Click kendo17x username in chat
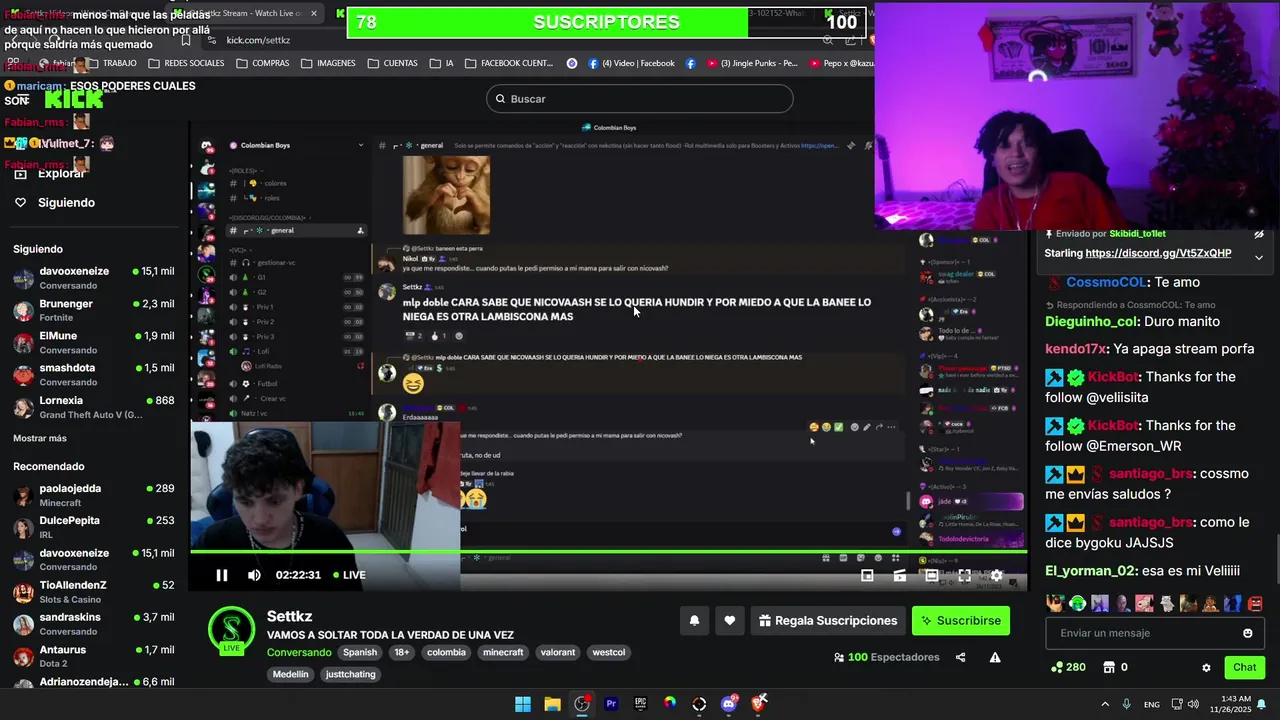The image size is (1280, 720). coord(1076,349)
